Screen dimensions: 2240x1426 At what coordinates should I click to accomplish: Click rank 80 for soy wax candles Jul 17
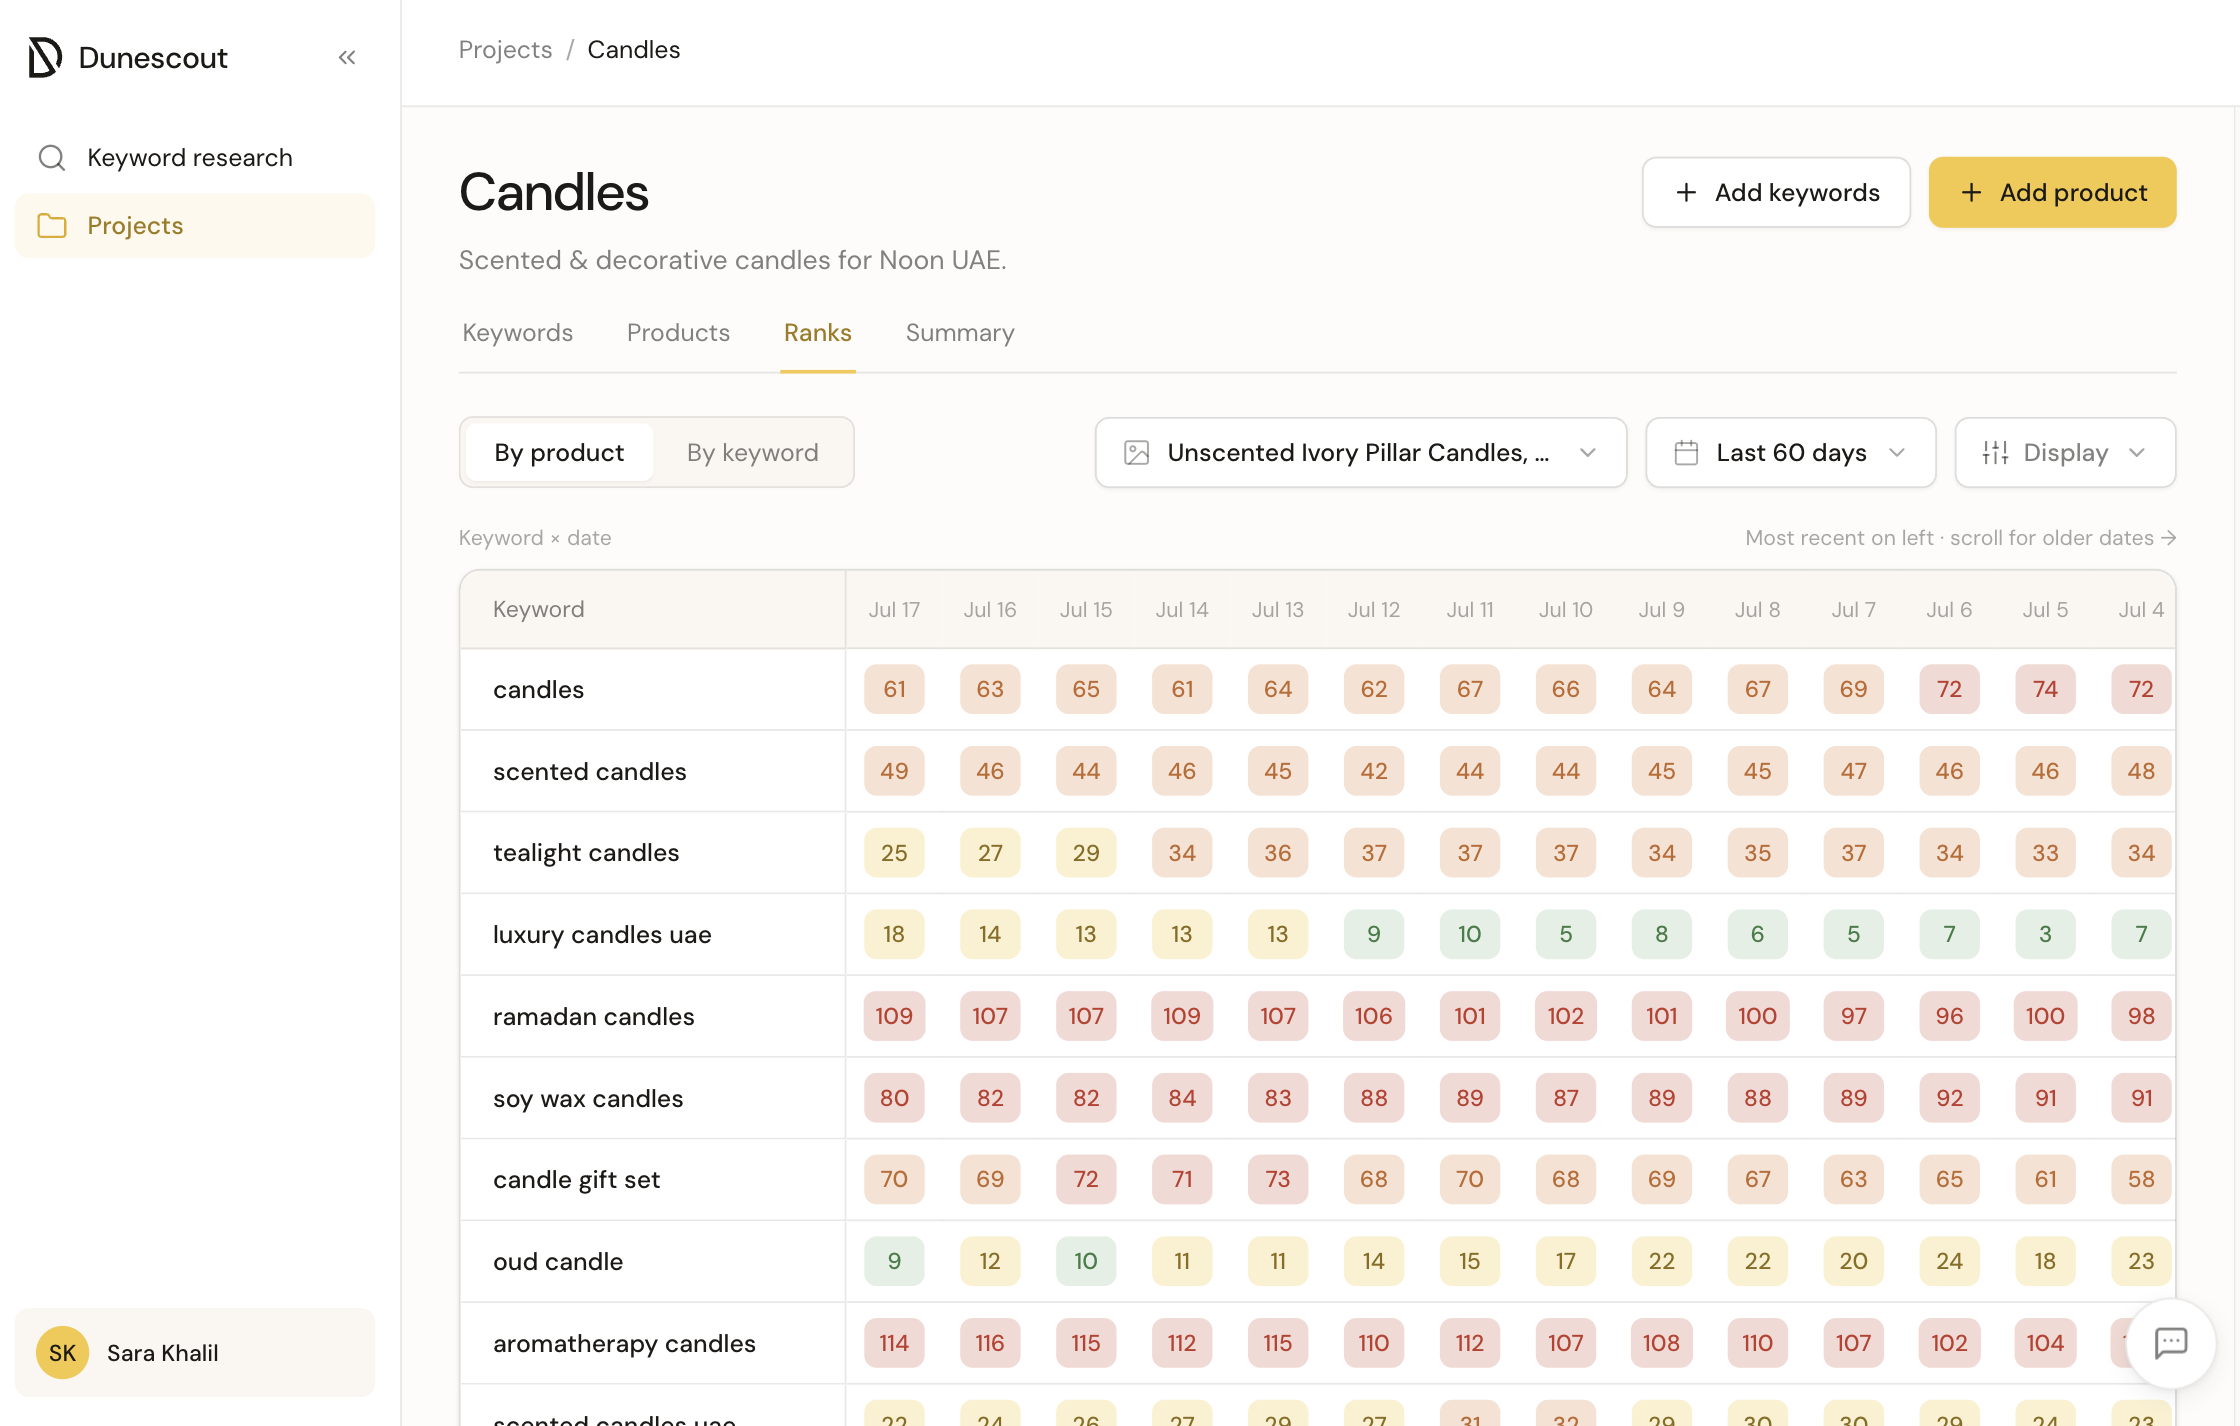(x=894, y=1099)
